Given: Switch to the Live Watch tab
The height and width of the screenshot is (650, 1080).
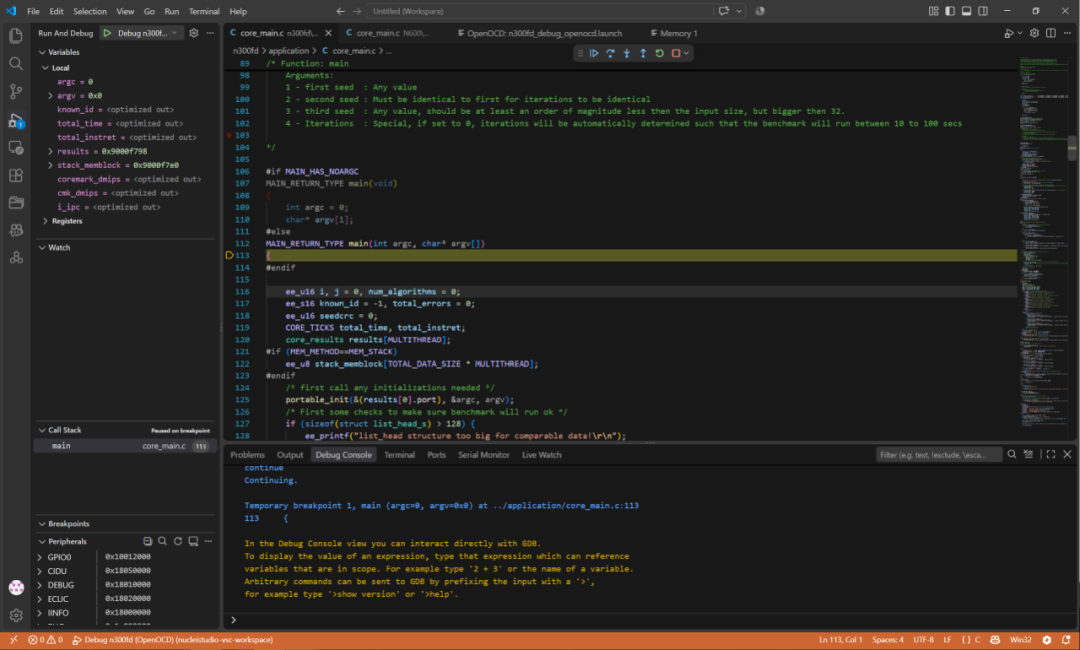Looking at the screenshot, I should pos(541,454).
